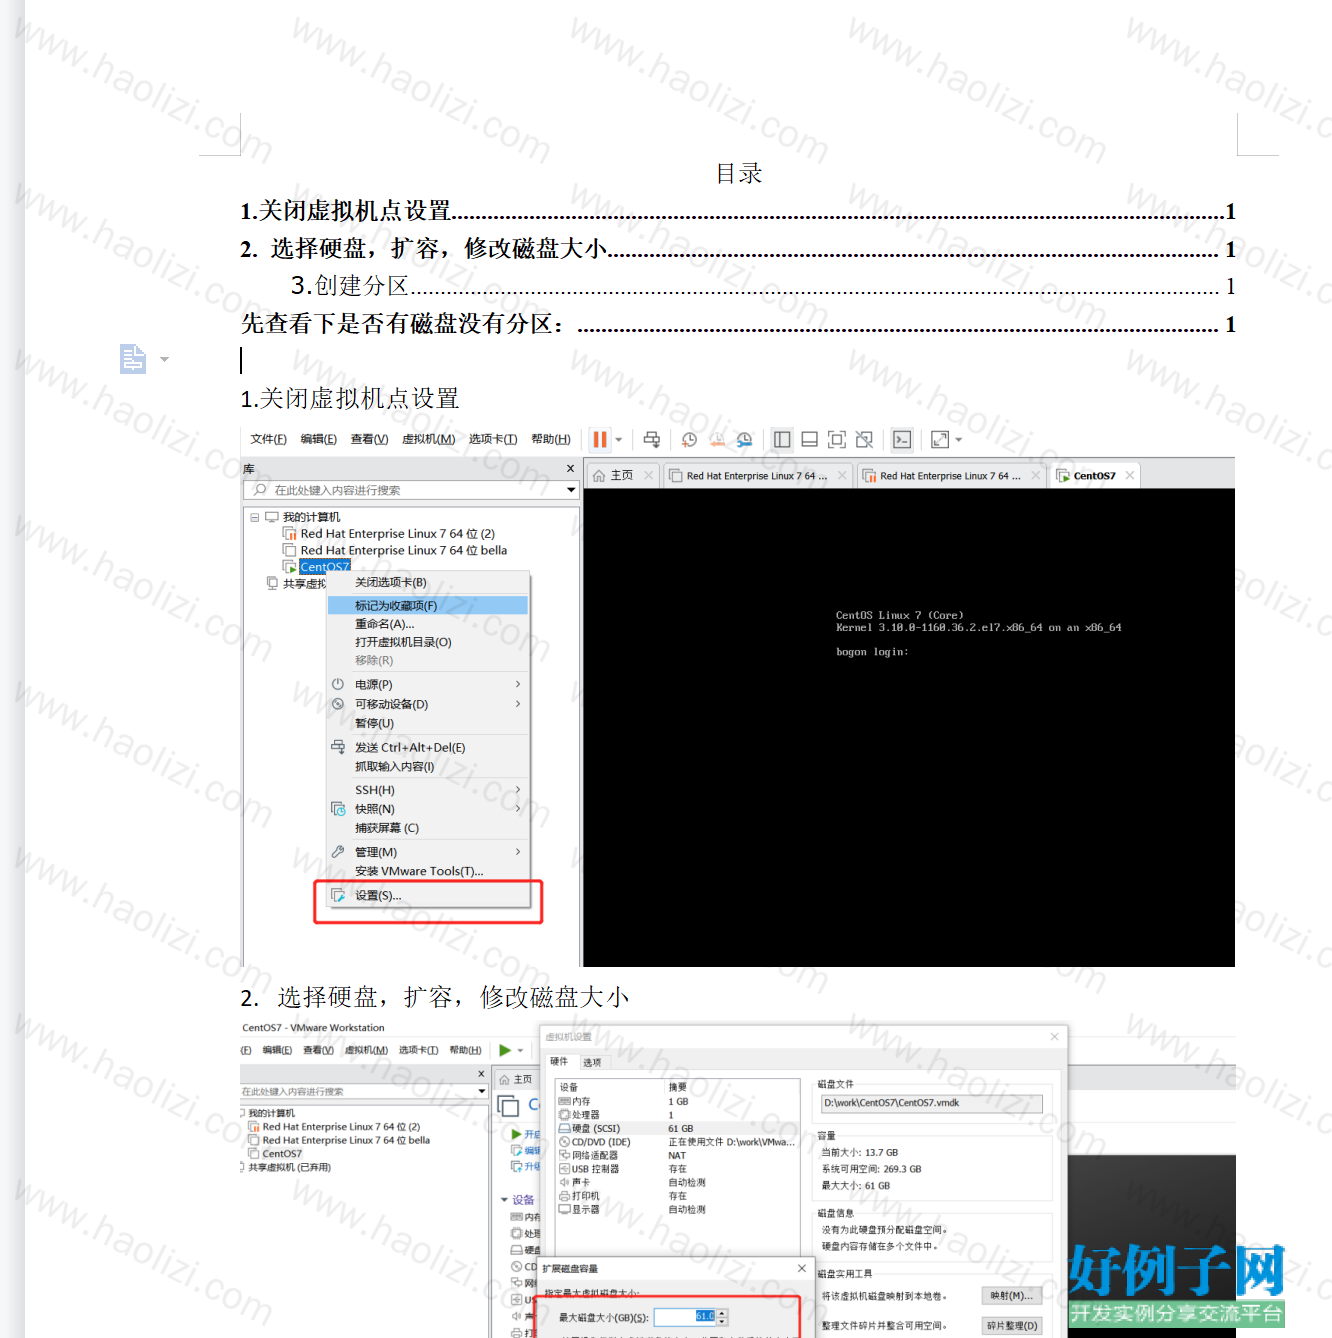Screen dimensions: 1332x1338
Task: Choose 发送 Ctrl+Alt+Del(E) in context menu
Action: [410, 747]
